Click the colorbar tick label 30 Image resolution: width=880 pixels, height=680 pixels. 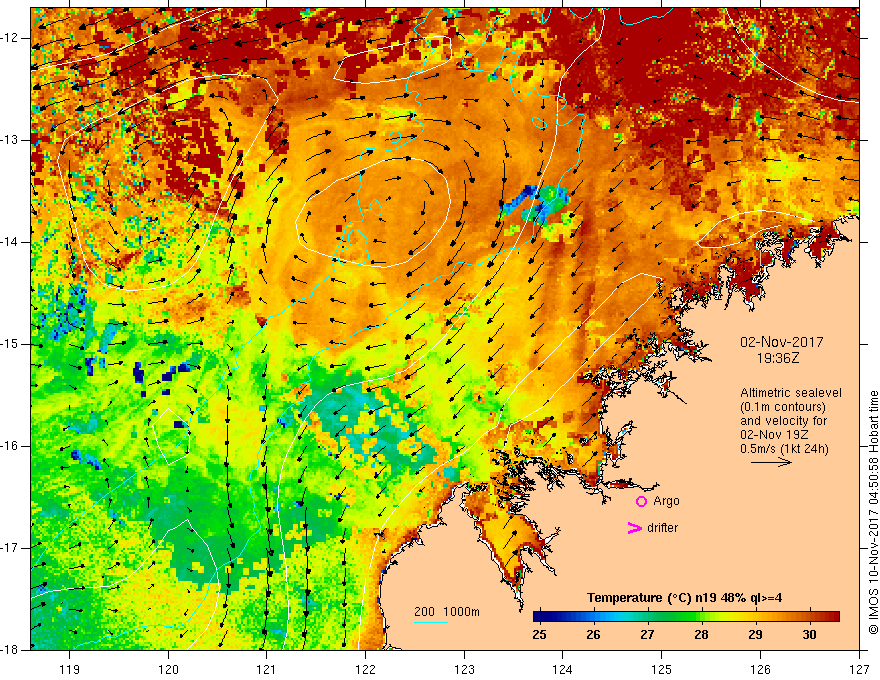pos(809,635)
